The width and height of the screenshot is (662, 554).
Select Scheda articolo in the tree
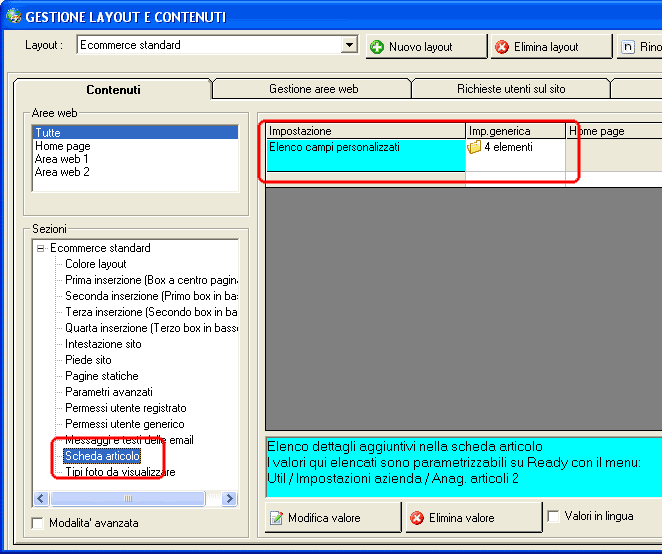tap(102, 456)
